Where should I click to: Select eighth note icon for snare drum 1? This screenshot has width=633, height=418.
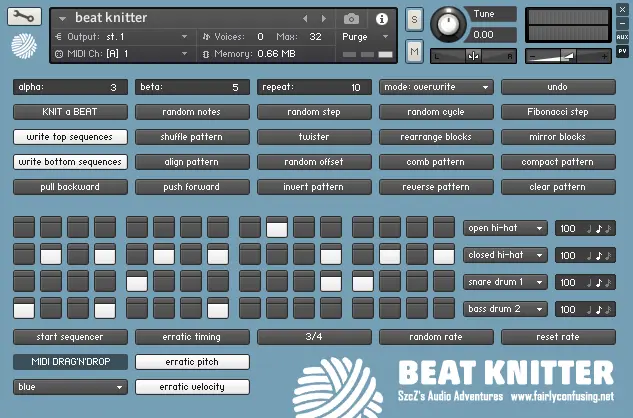(x=599, y=283)
